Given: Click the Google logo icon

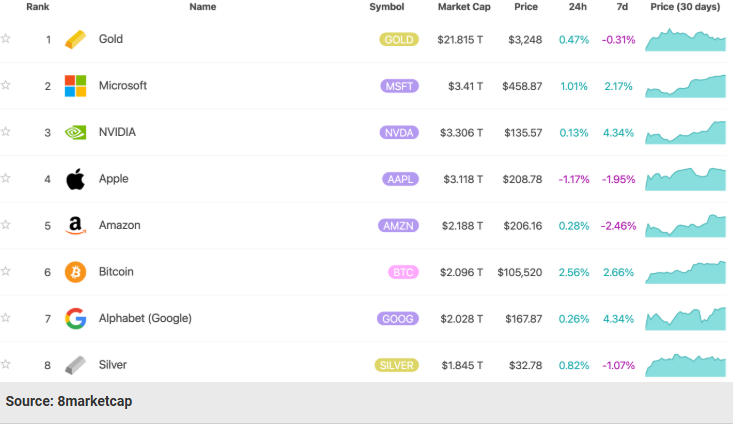Looking at the screenshot, I should [x=75, y=319].
